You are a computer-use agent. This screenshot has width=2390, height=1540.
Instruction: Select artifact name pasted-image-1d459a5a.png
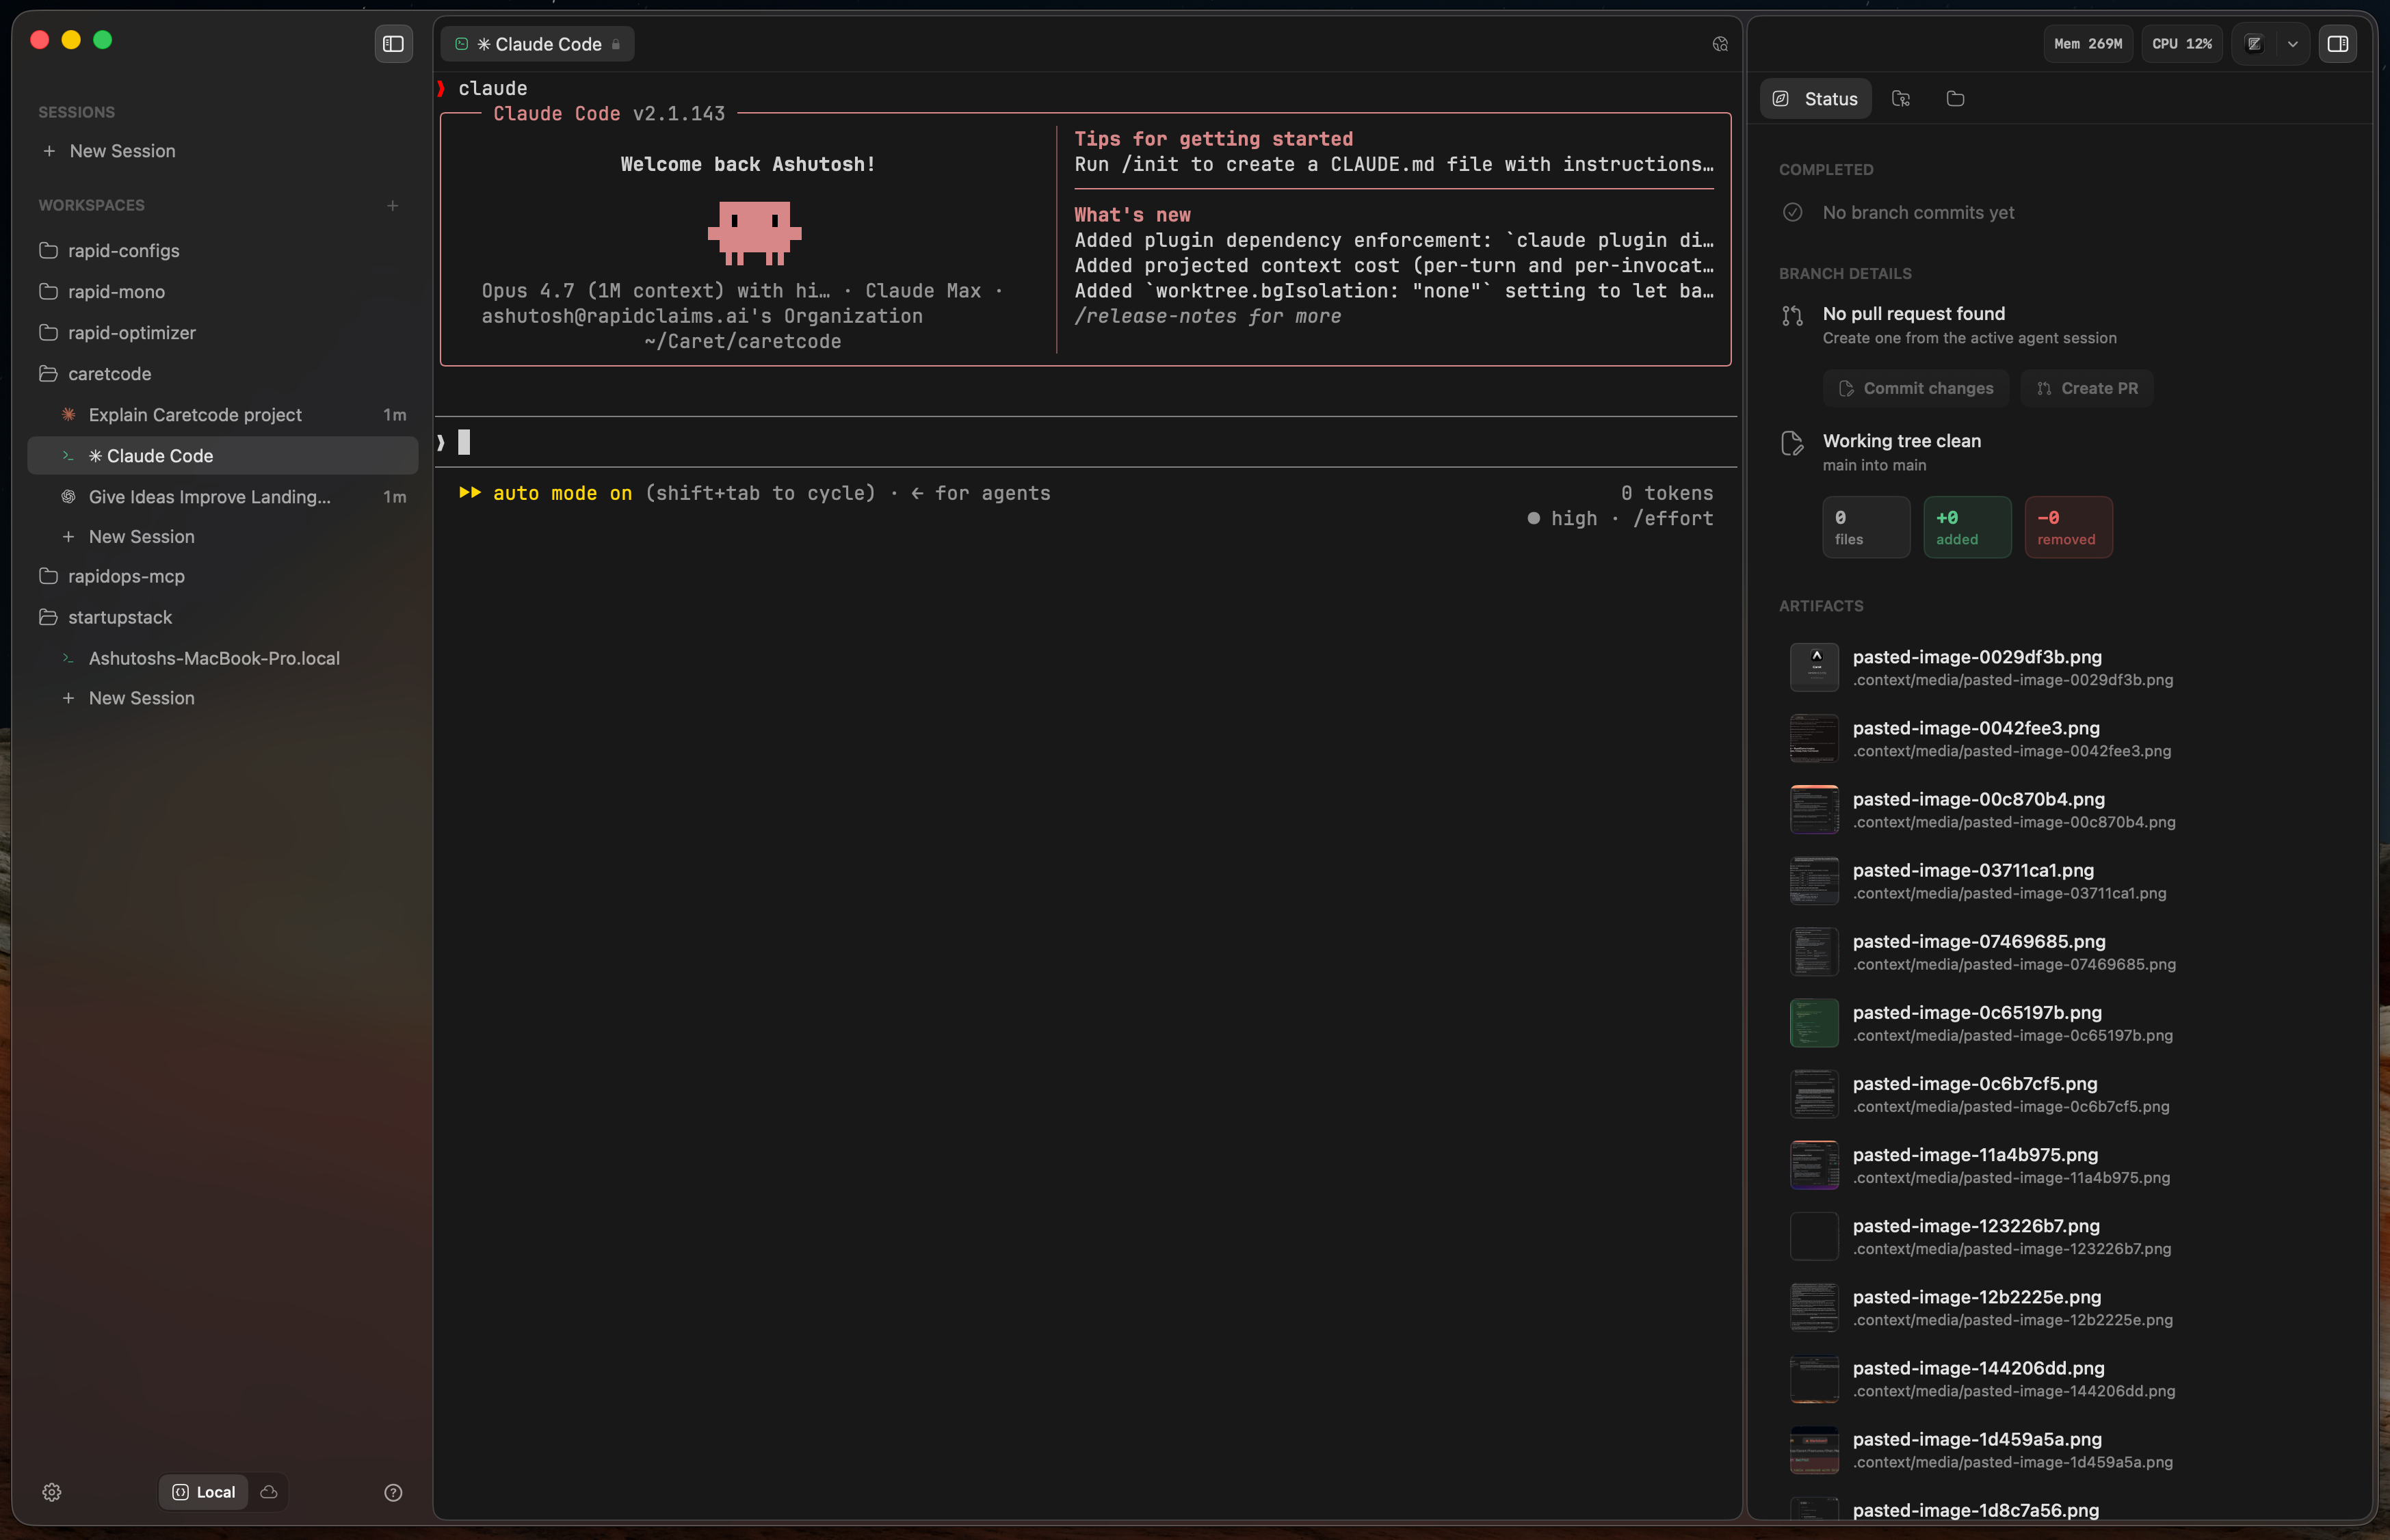[x=1977, y=1439]
